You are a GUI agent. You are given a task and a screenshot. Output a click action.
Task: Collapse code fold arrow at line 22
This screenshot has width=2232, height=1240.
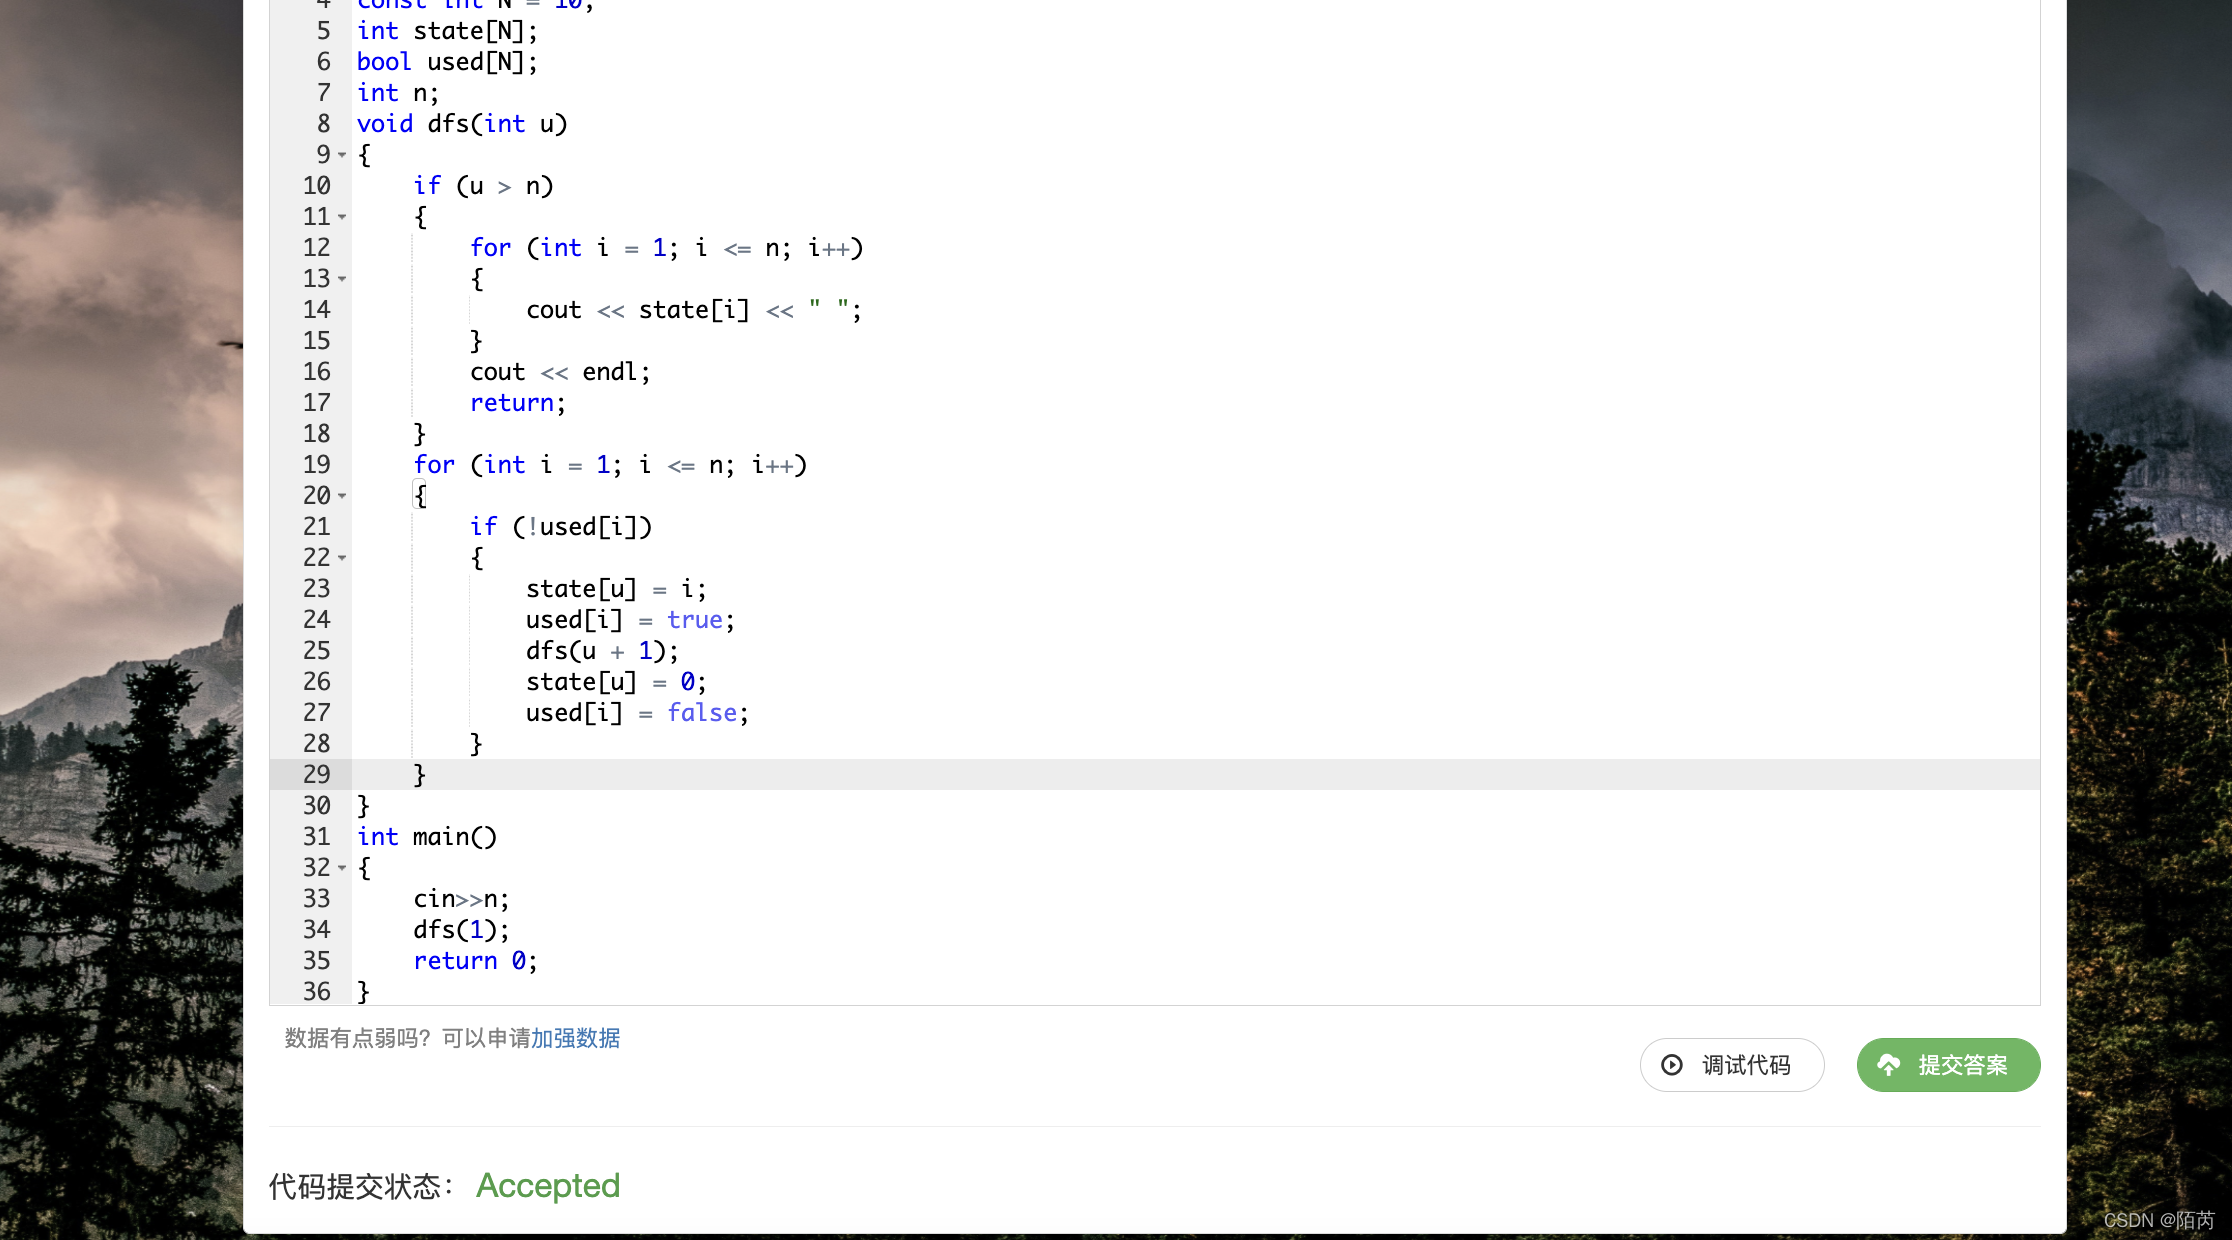(342, 558)
